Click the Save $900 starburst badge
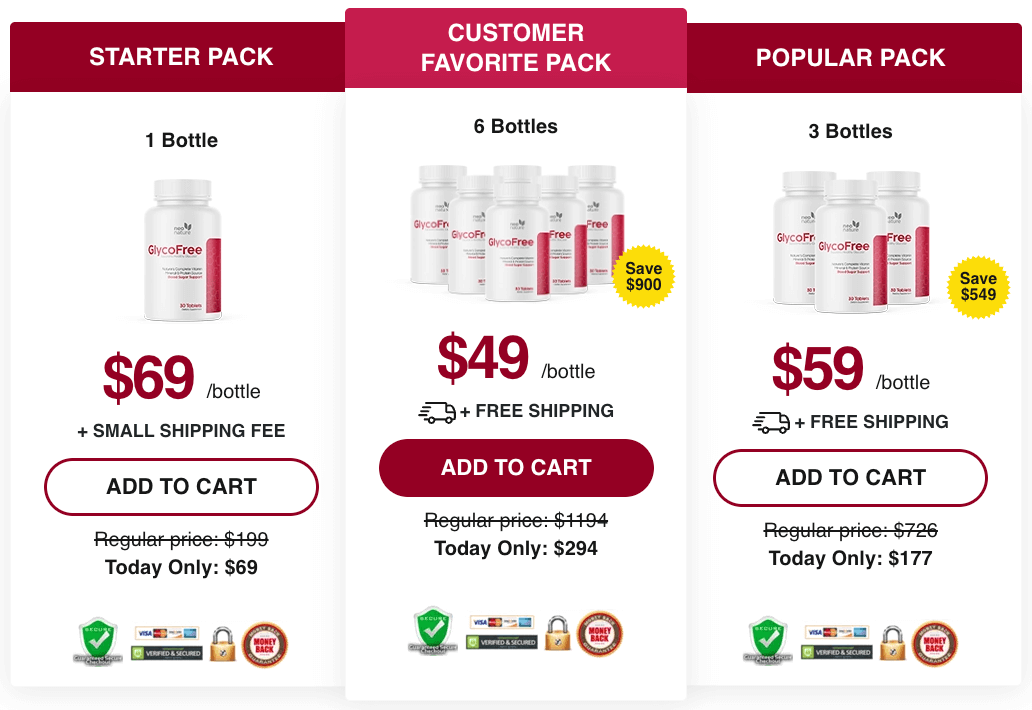The height and width of the screenshot is (710, 1032). point(644,277)
